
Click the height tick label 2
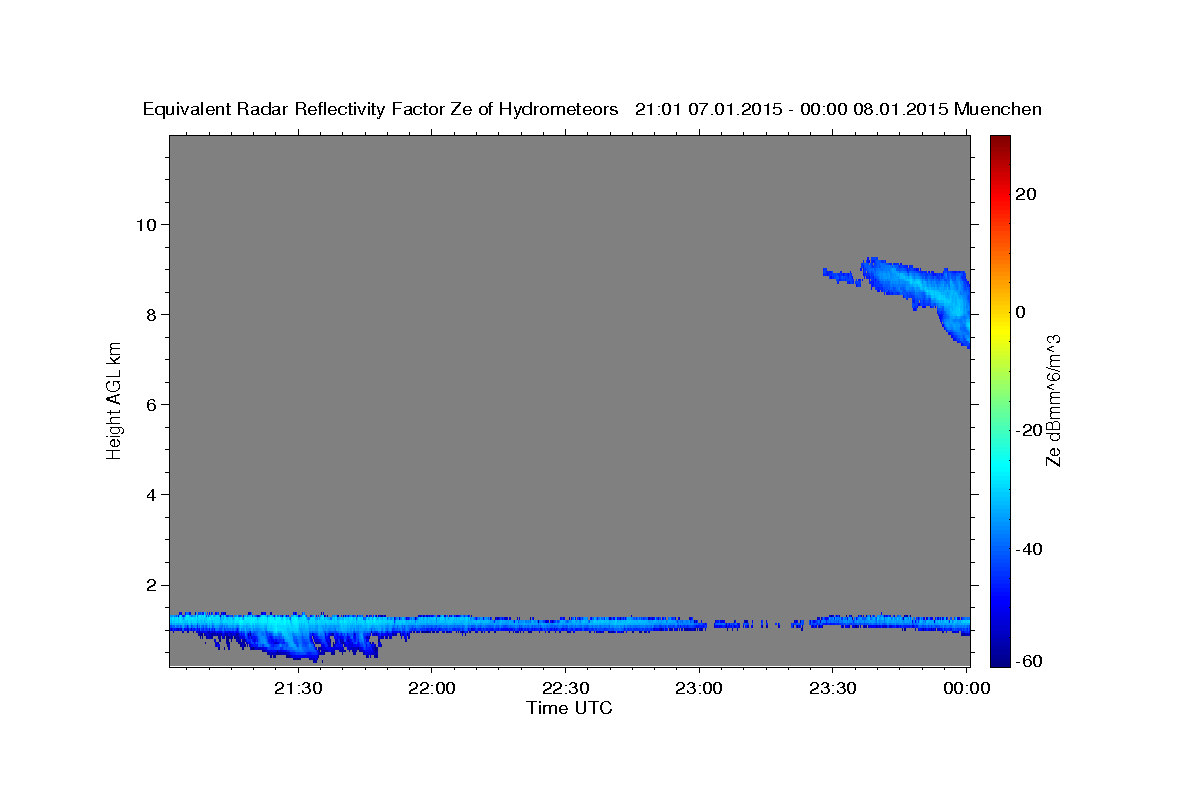(x=151, y=585)
